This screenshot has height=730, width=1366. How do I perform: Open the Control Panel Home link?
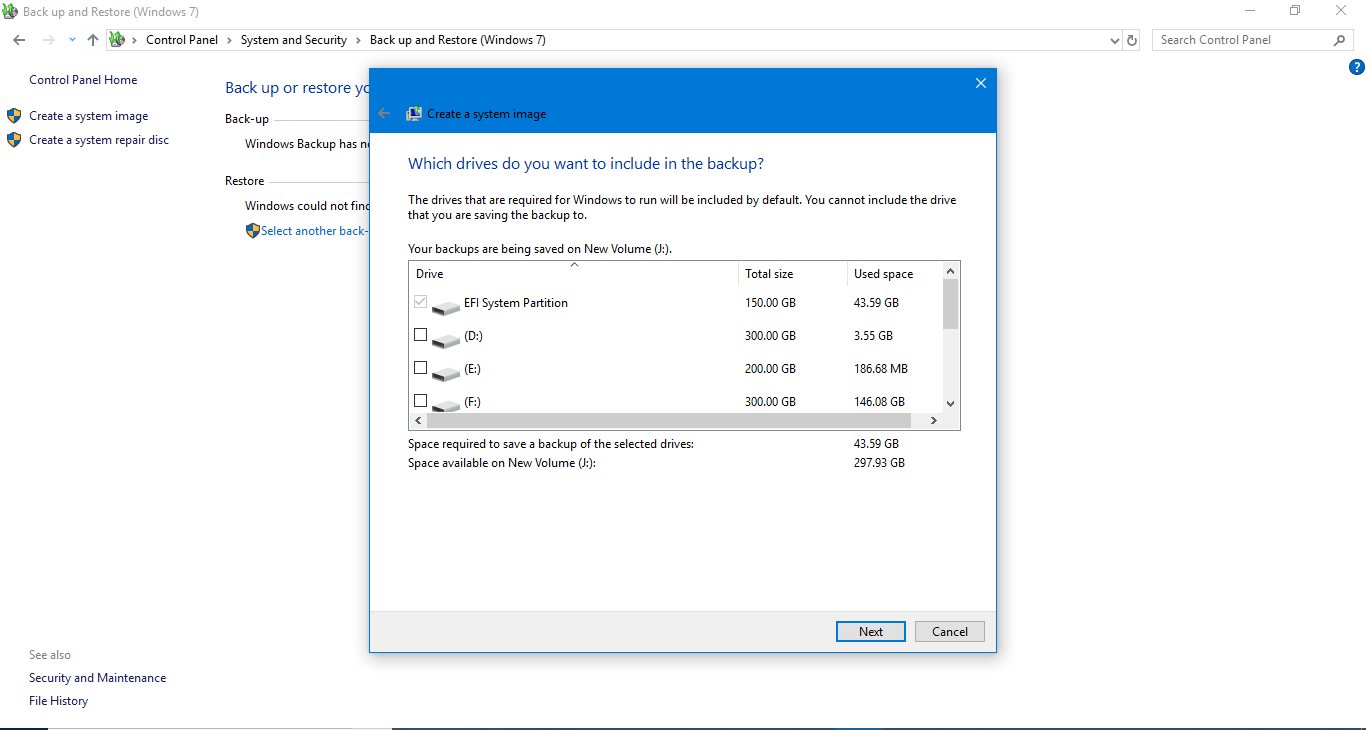click(x=83, y=80)
